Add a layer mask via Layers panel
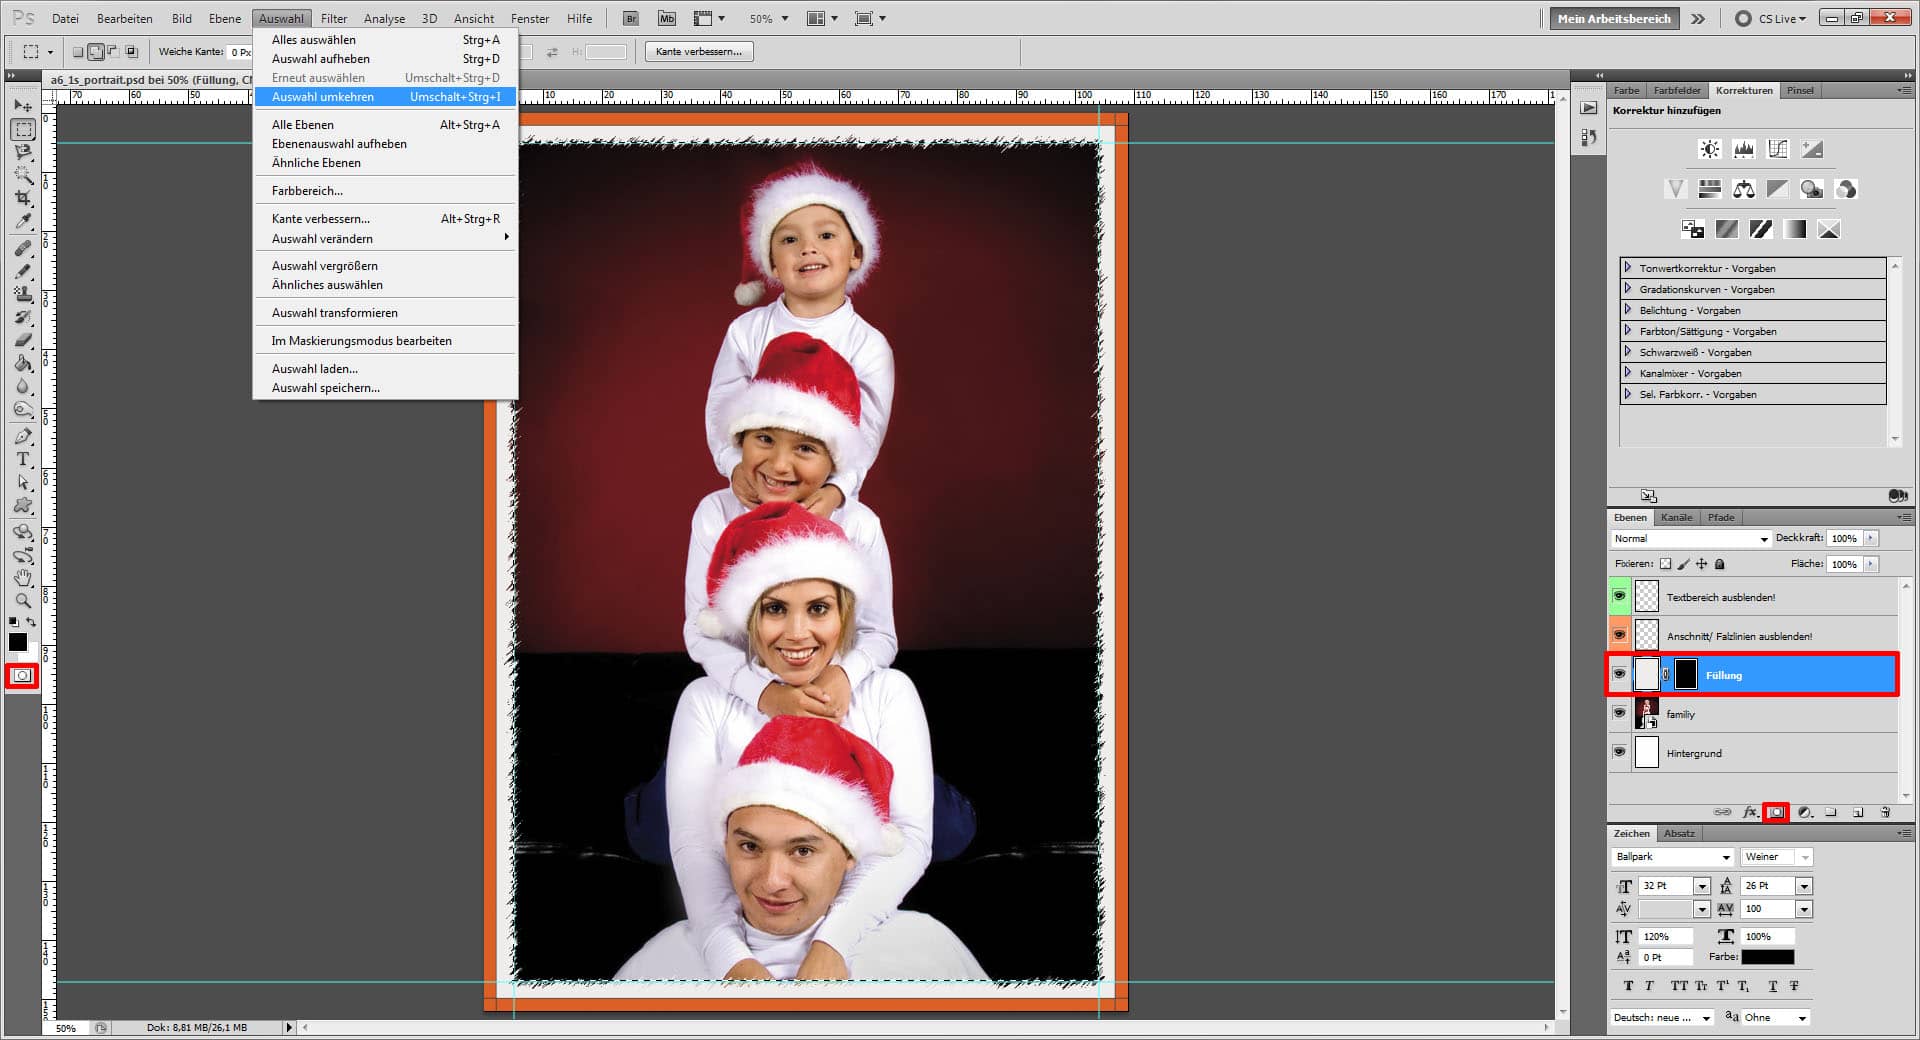 pos(1777,812)
